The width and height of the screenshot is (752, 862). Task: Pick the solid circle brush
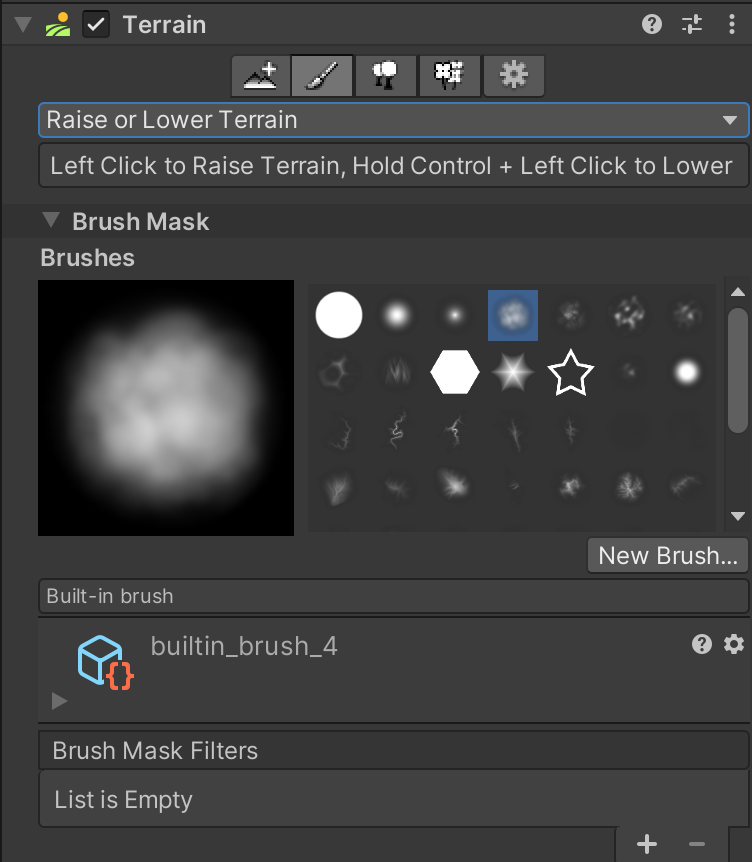tap(338, 316)
